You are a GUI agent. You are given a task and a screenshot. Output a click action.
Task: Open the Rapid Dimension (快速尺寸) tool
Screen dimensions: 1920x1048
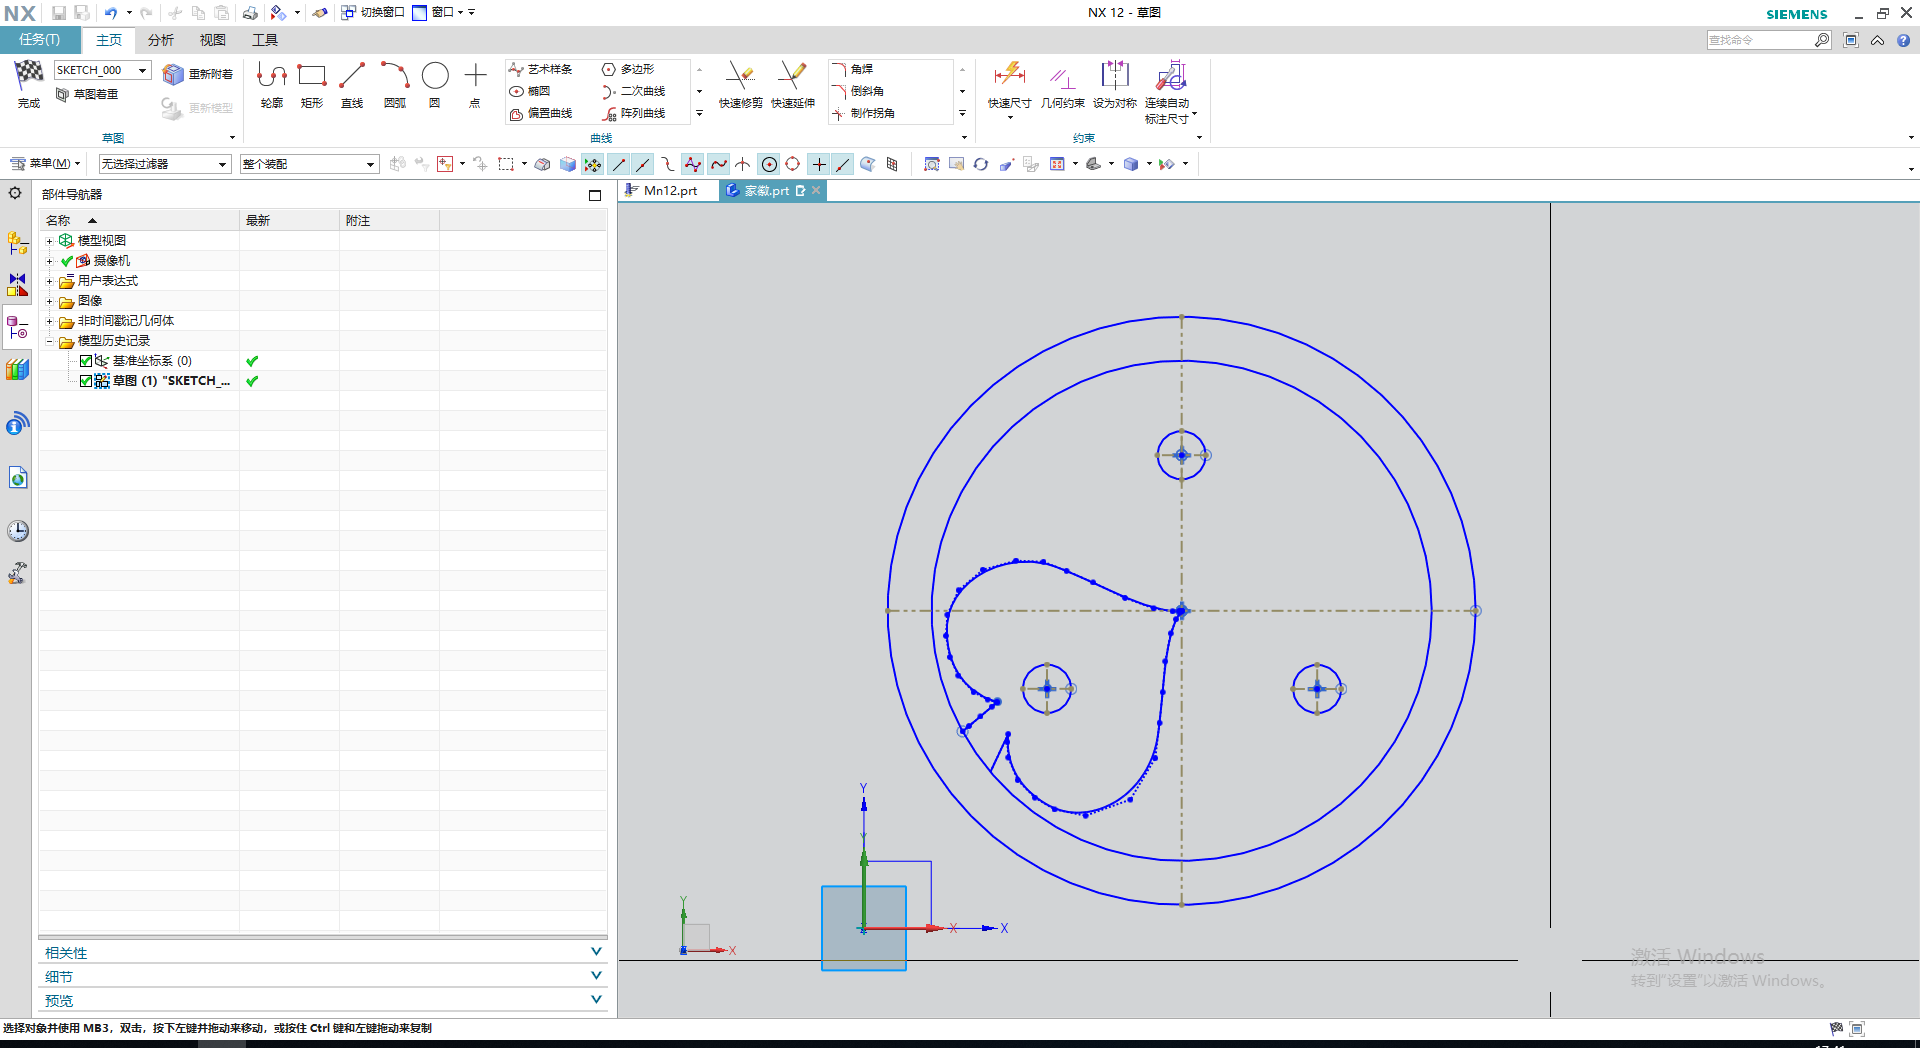coord(1010,84)
